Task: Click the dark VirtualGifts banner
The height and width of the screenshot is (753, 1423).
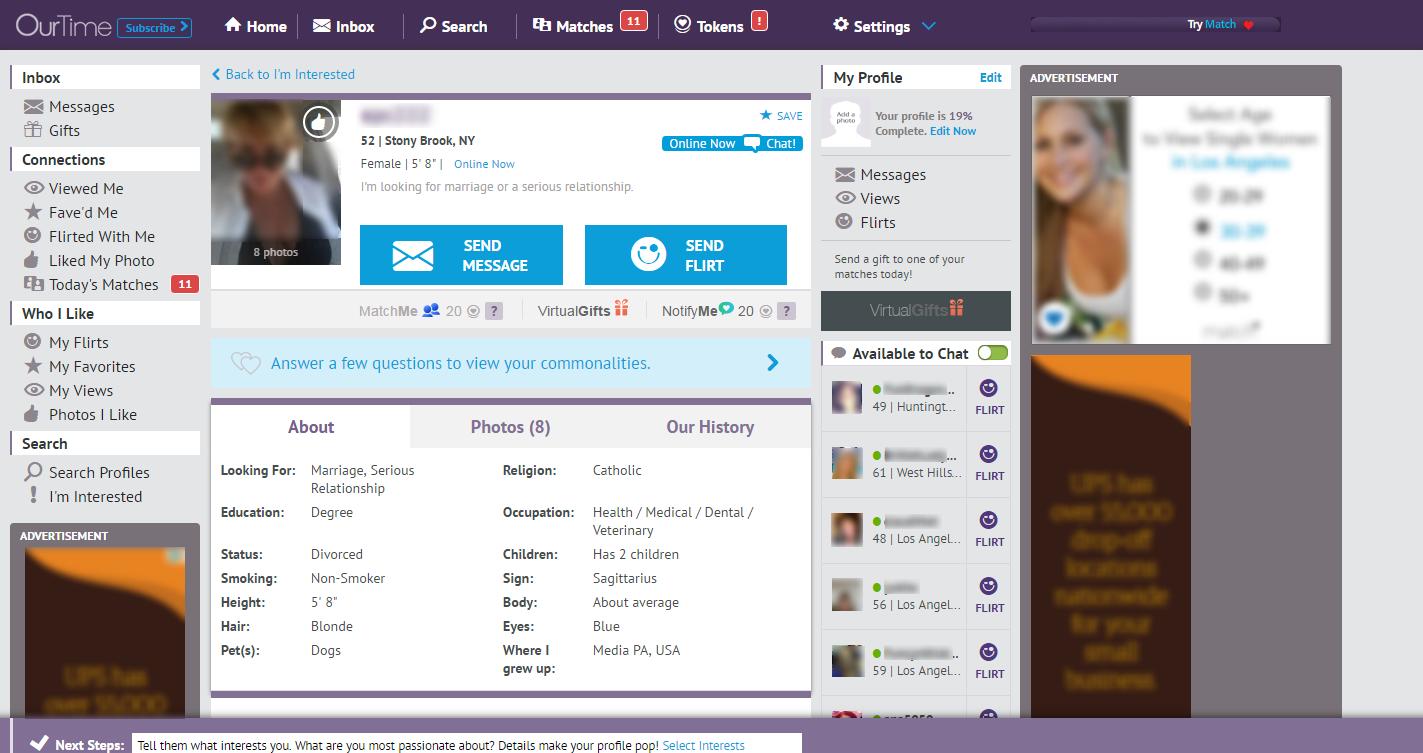Action: (x=916, y=310)
